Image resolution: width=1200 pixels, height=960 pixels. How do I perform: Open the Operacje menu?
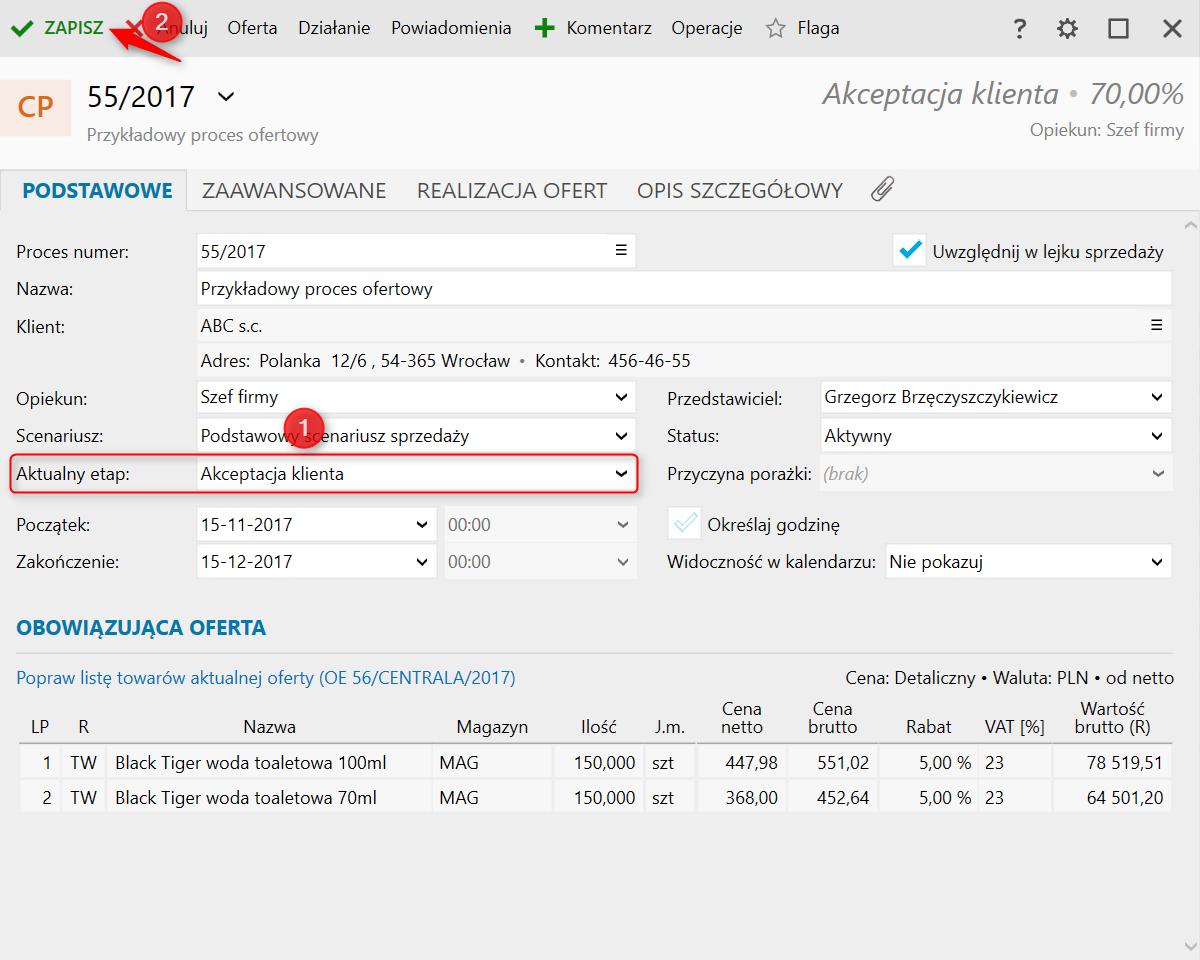click(707, 28)
